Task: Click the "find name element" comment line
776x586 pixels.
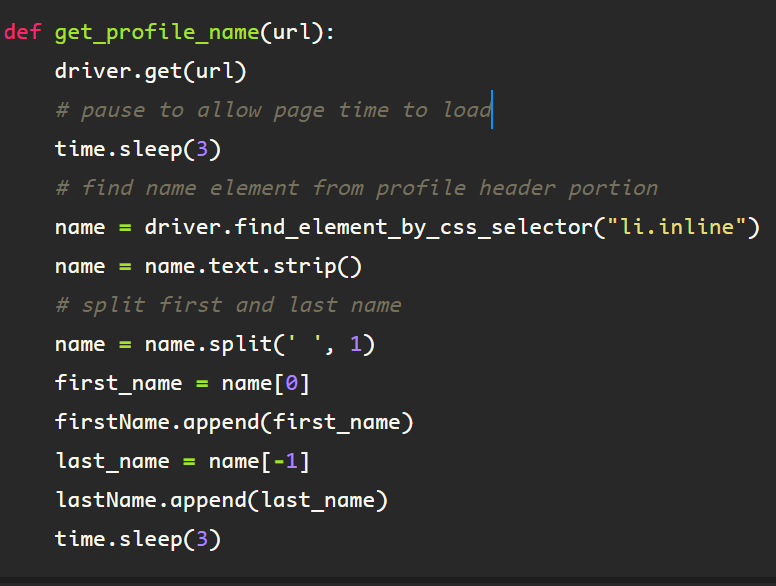Action: 356,188
